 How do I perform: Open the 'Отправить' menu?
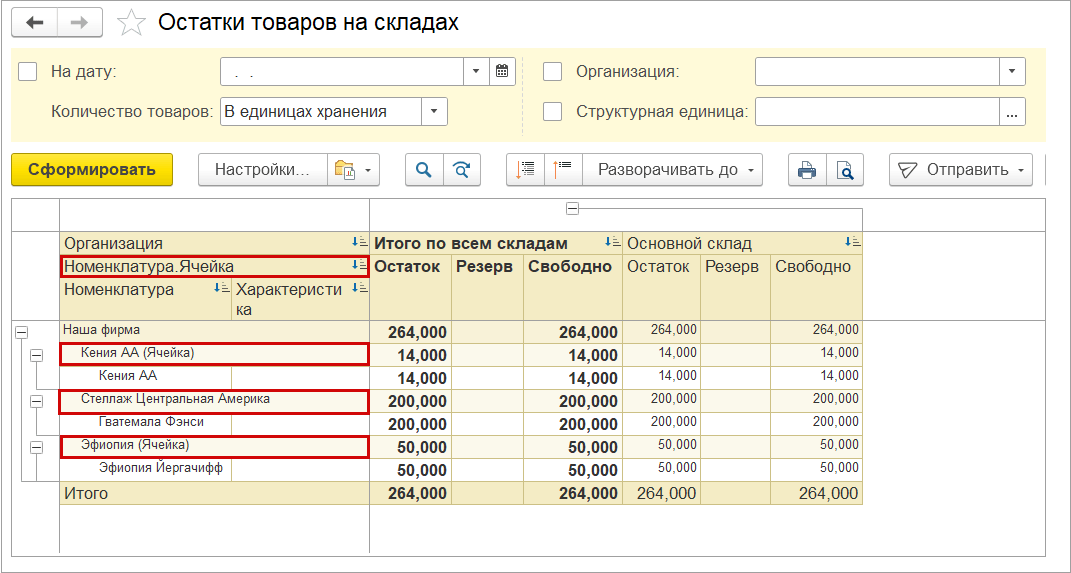tap(961, 169)
